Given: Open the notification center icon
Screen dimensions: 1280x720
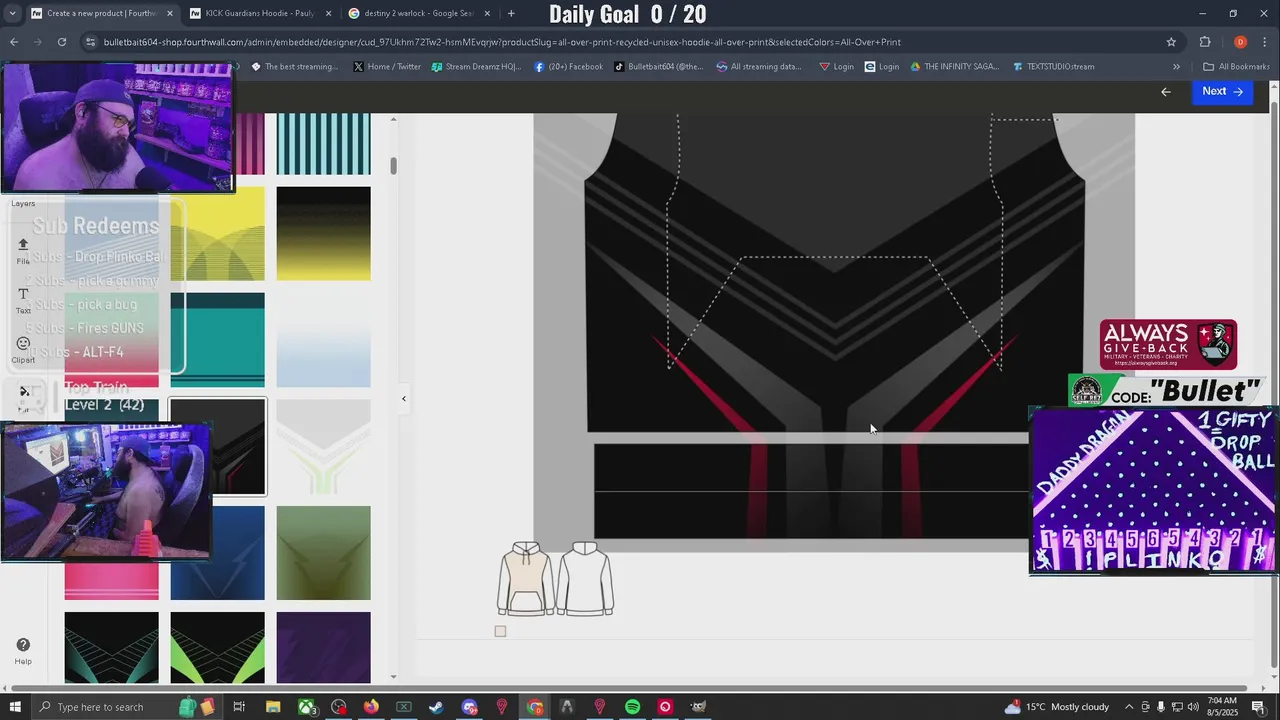Looking at the screenshot, I should [x=1258, y=707].
